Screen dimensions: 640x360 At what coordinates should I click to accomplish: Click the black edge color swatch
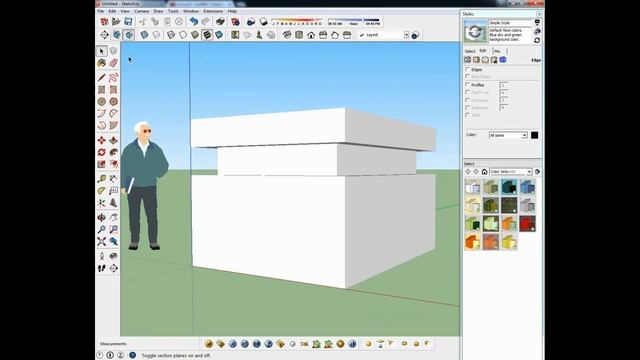(534, 135)
